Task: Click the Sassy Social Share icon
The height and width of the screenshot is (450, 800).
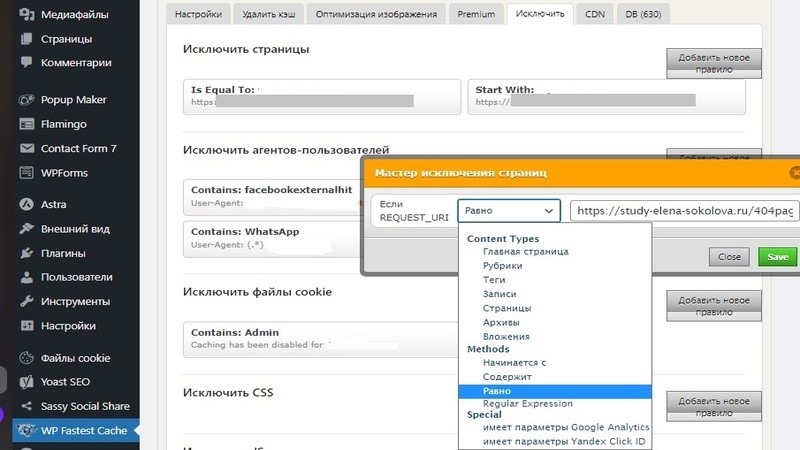Action: (27, 406)
